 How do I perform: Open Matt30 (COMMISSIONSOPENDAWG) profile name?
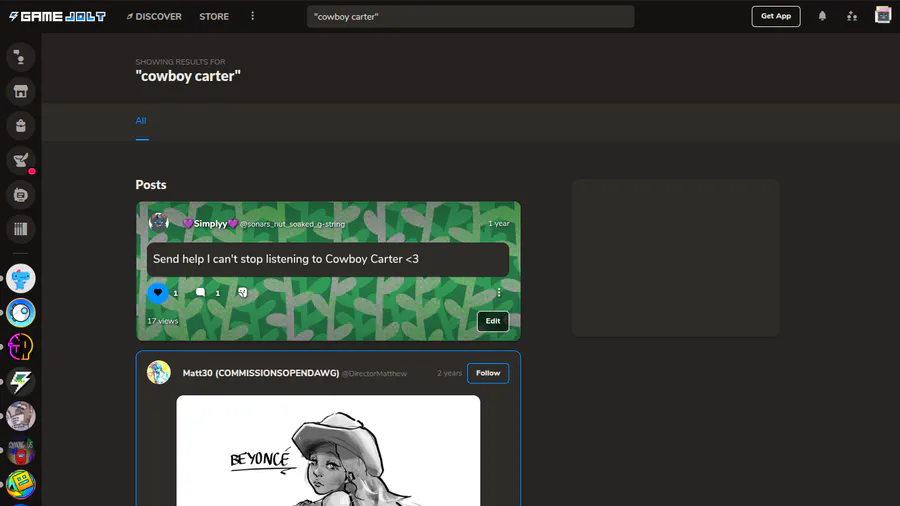tap(261, 373)
